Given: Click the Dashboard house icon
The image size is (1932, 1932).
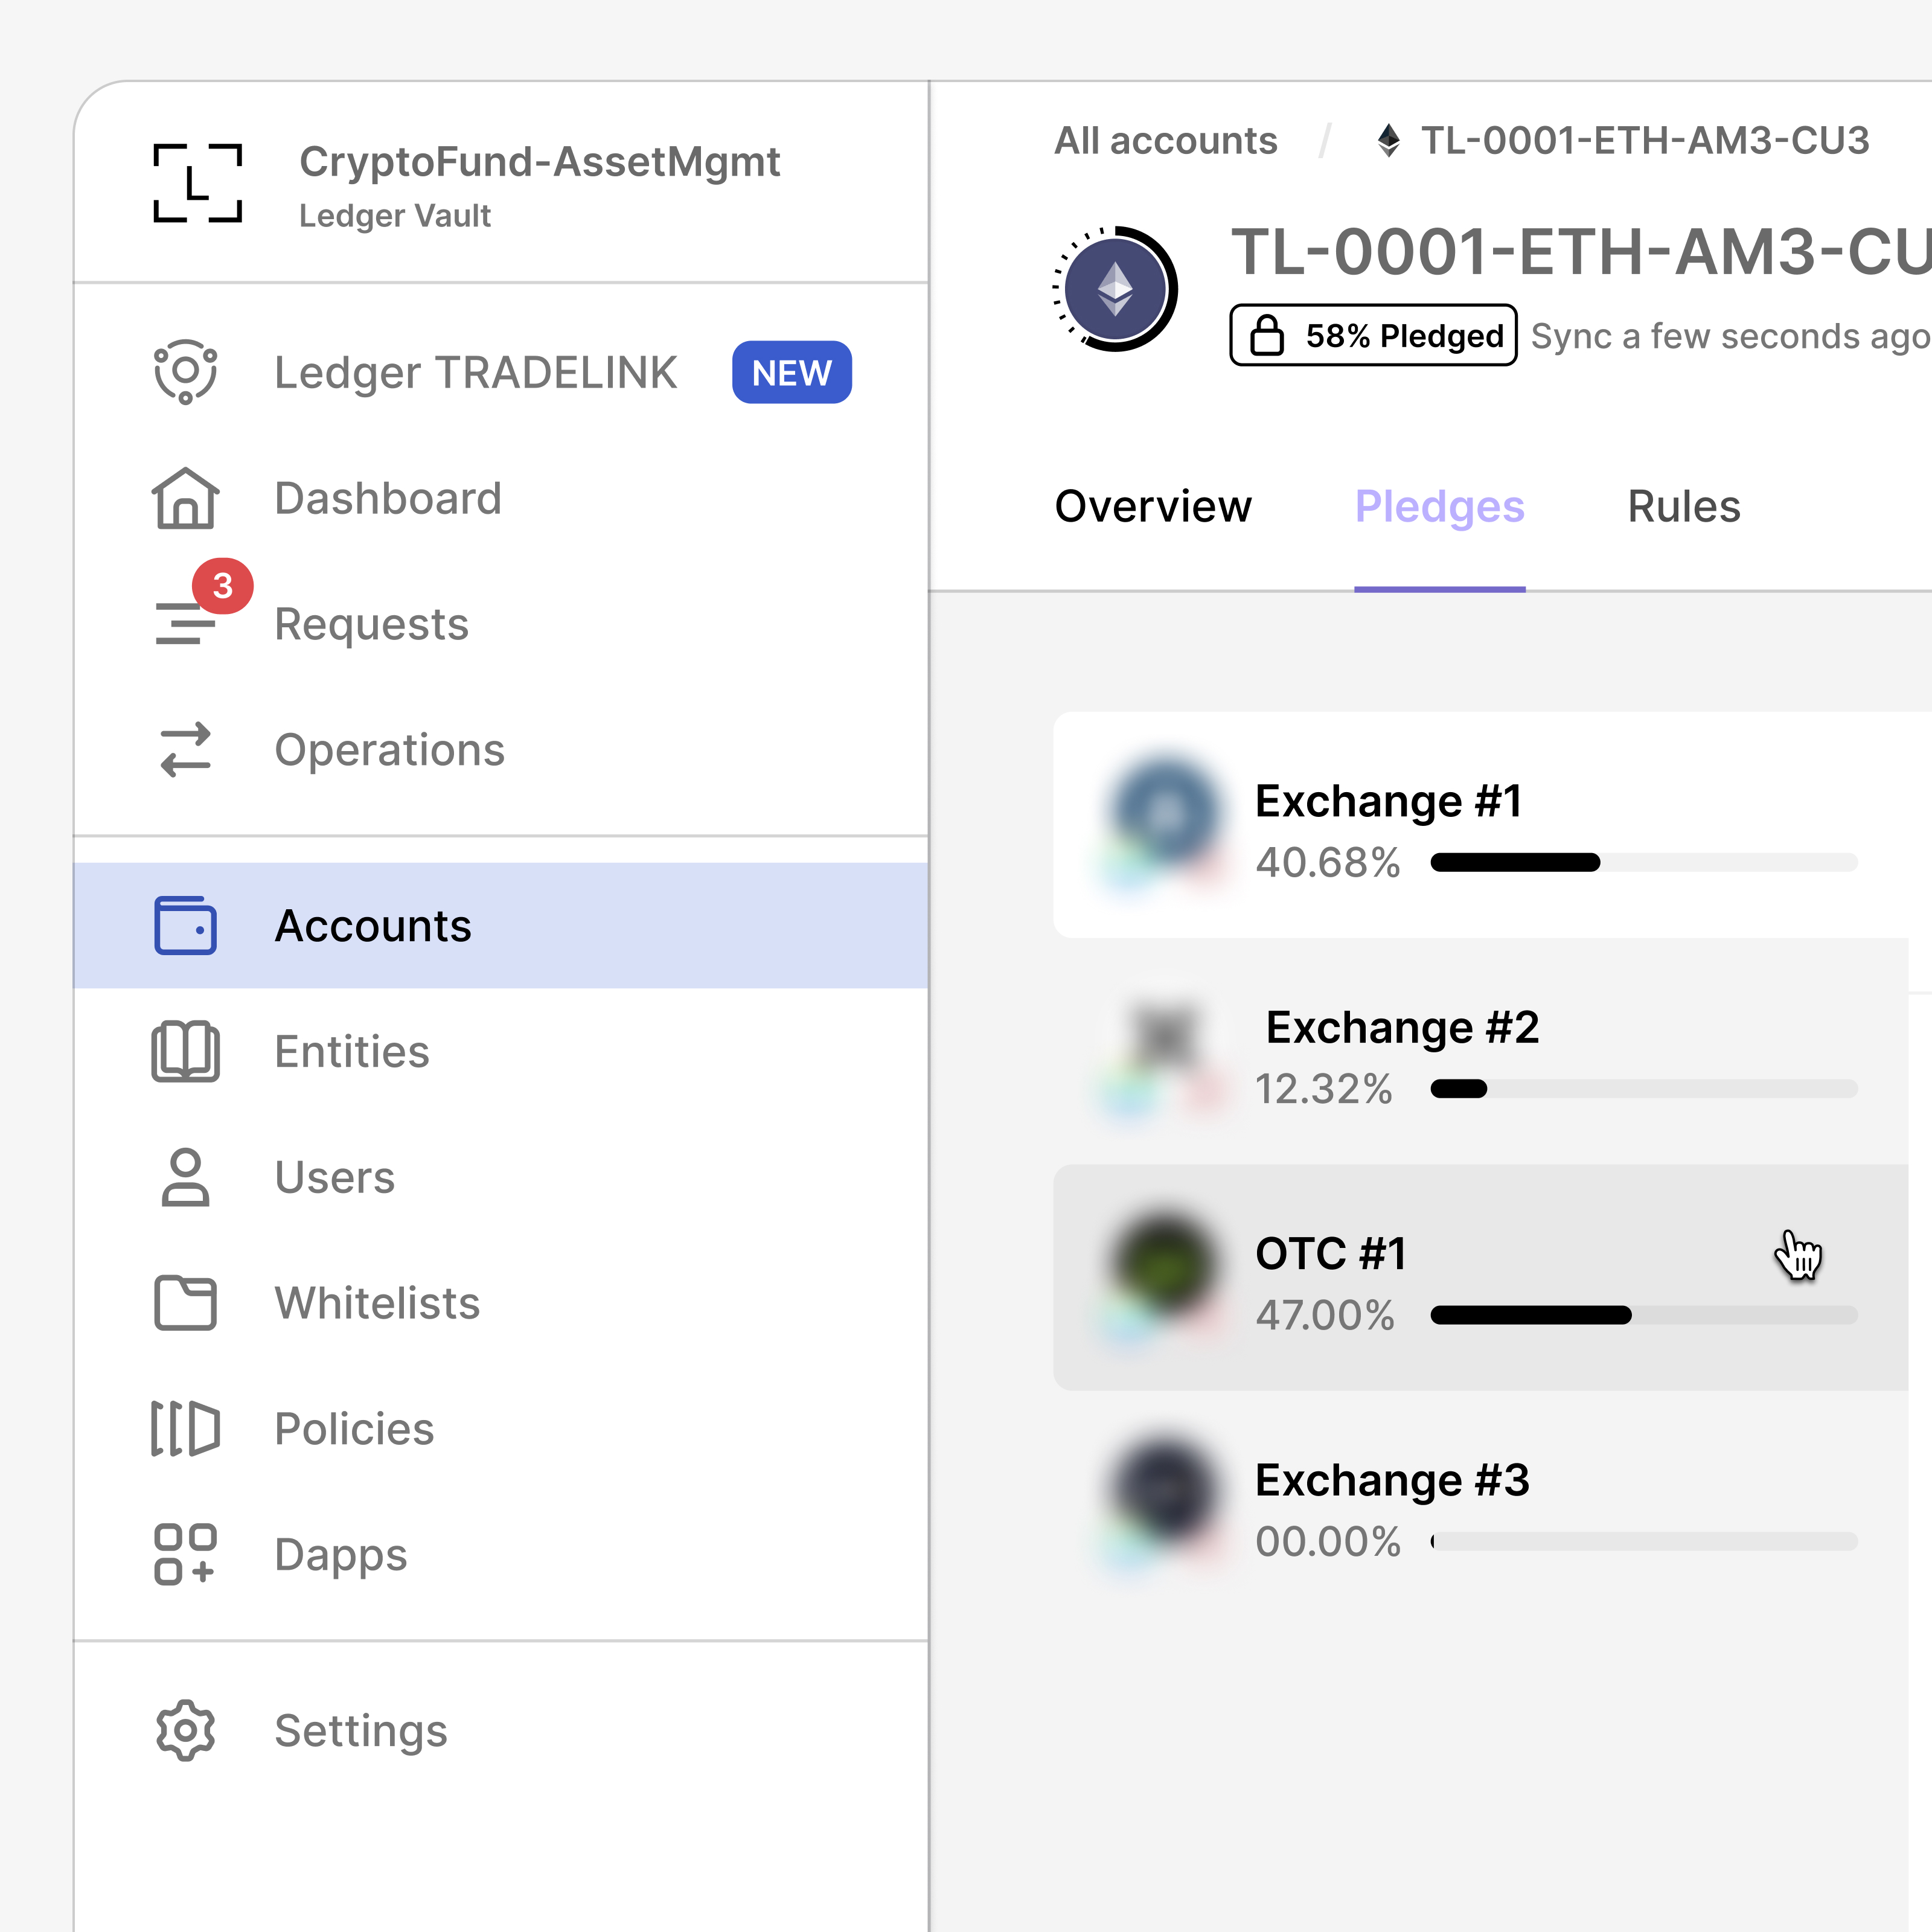Looking at the screenshot, I should click(x=185, y=498).
